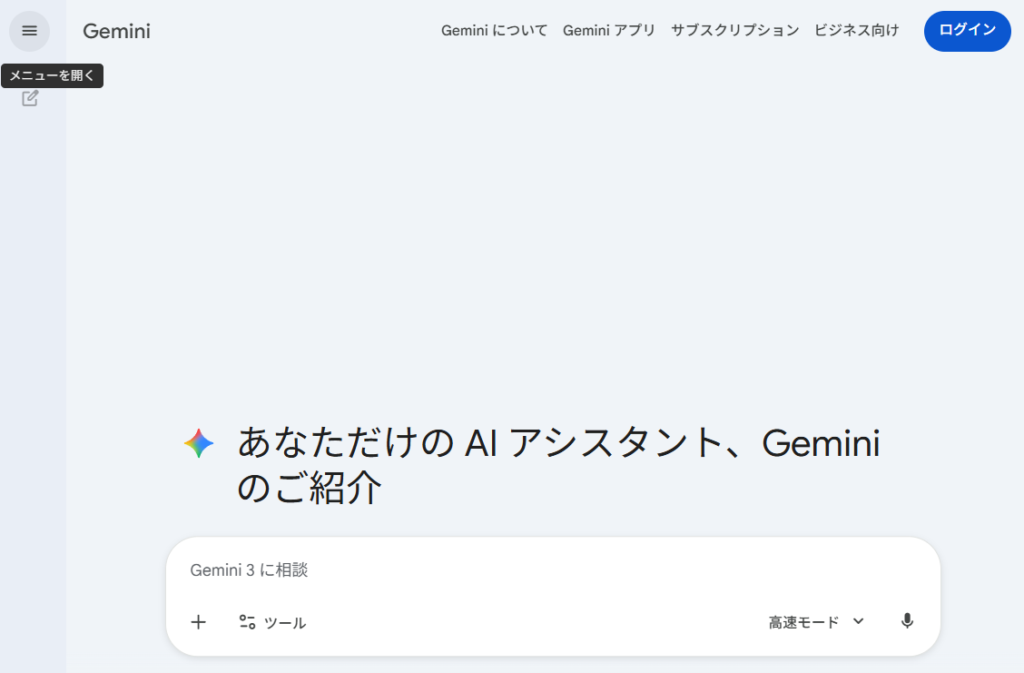Click the のご紹介 heading line
1024x673 pixels.
(x=310, y=488)
